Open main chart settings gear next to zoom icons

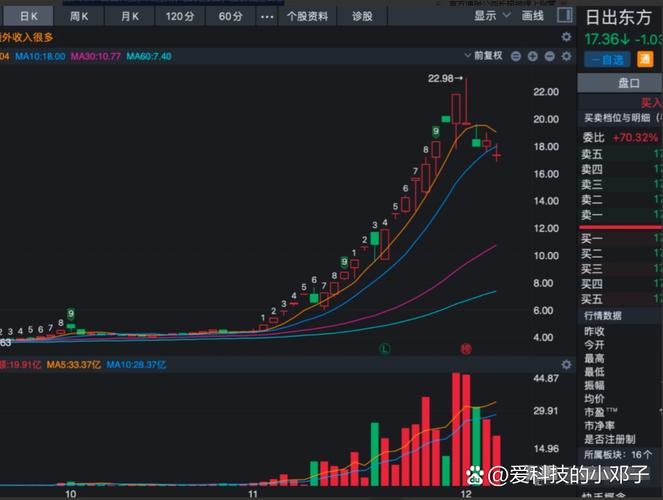(x=566, y=56)
